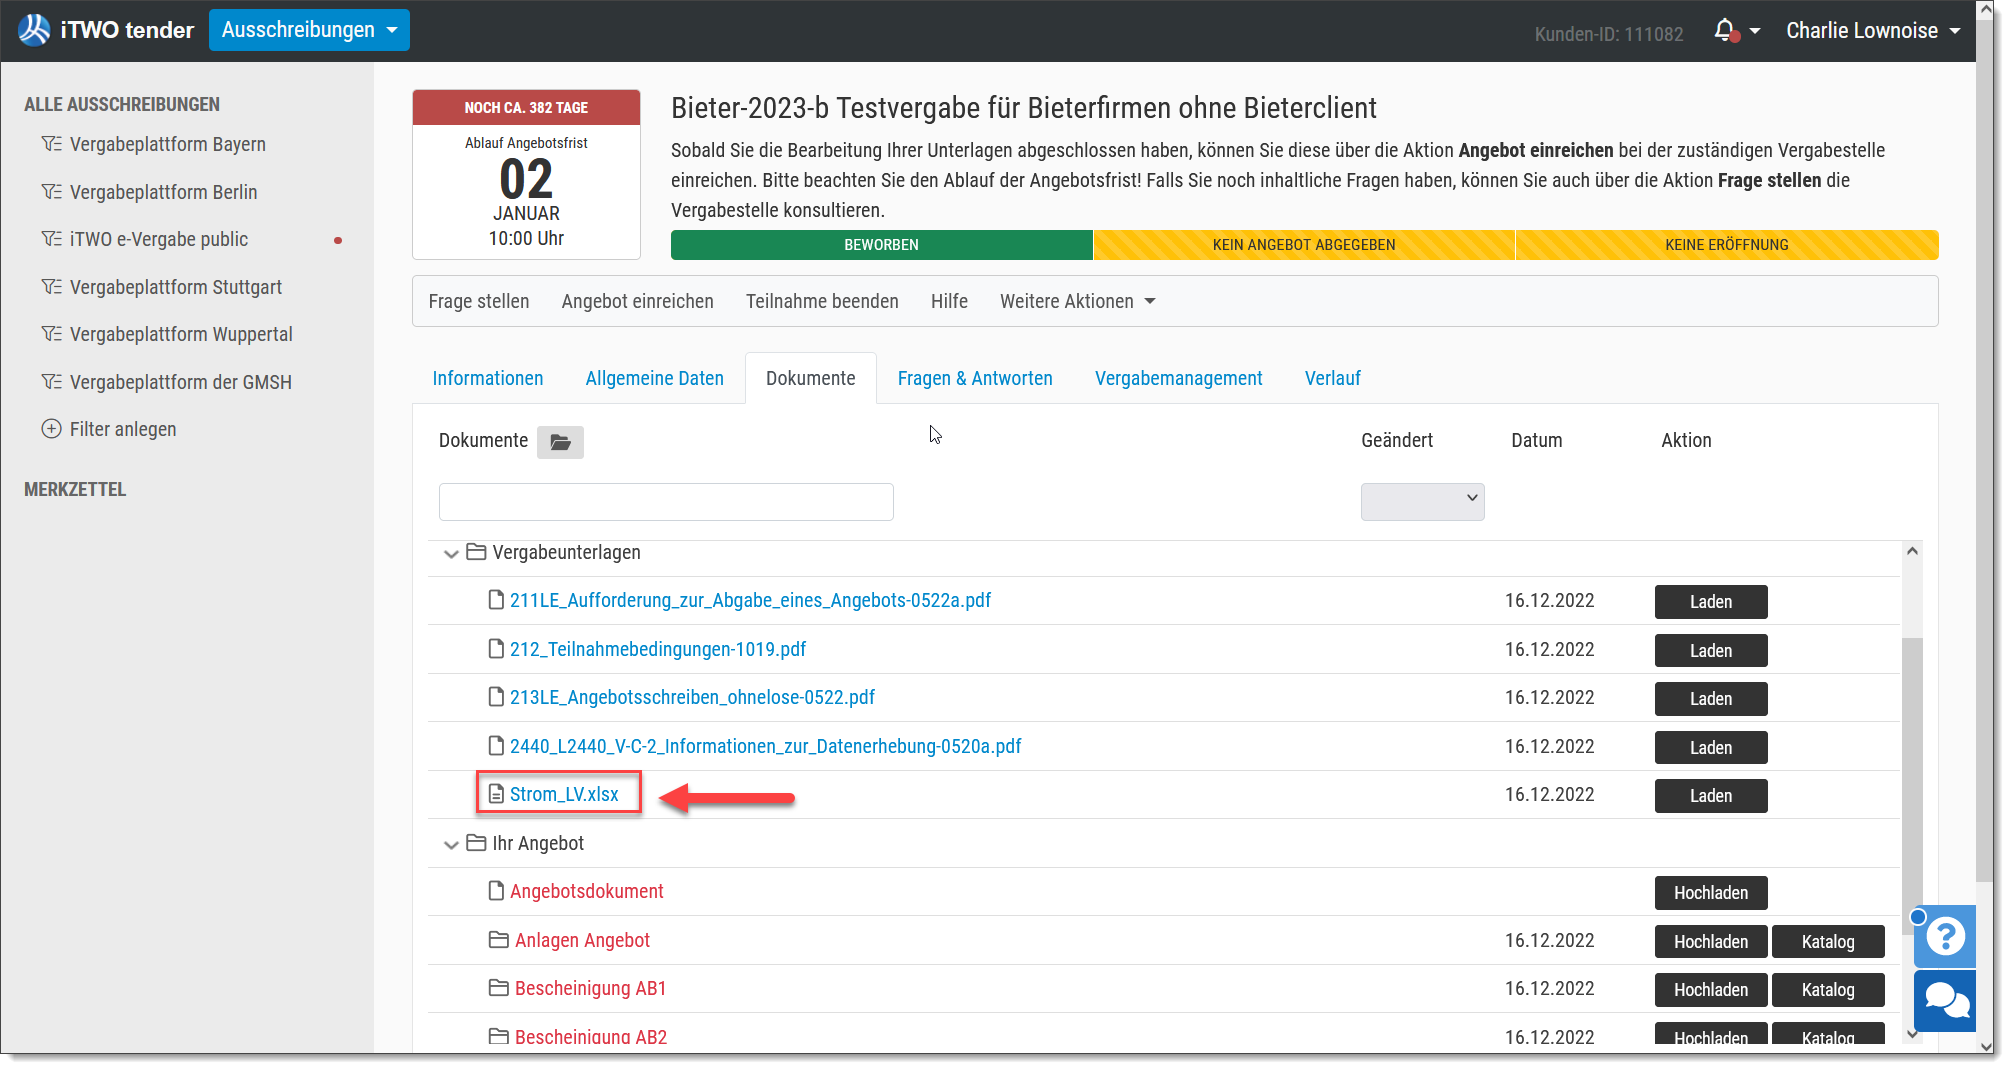Image resolution: width=2009 pixels, height=1069 pixels.
Task: Open the notification bell icon
Action: pos(1725,31)
